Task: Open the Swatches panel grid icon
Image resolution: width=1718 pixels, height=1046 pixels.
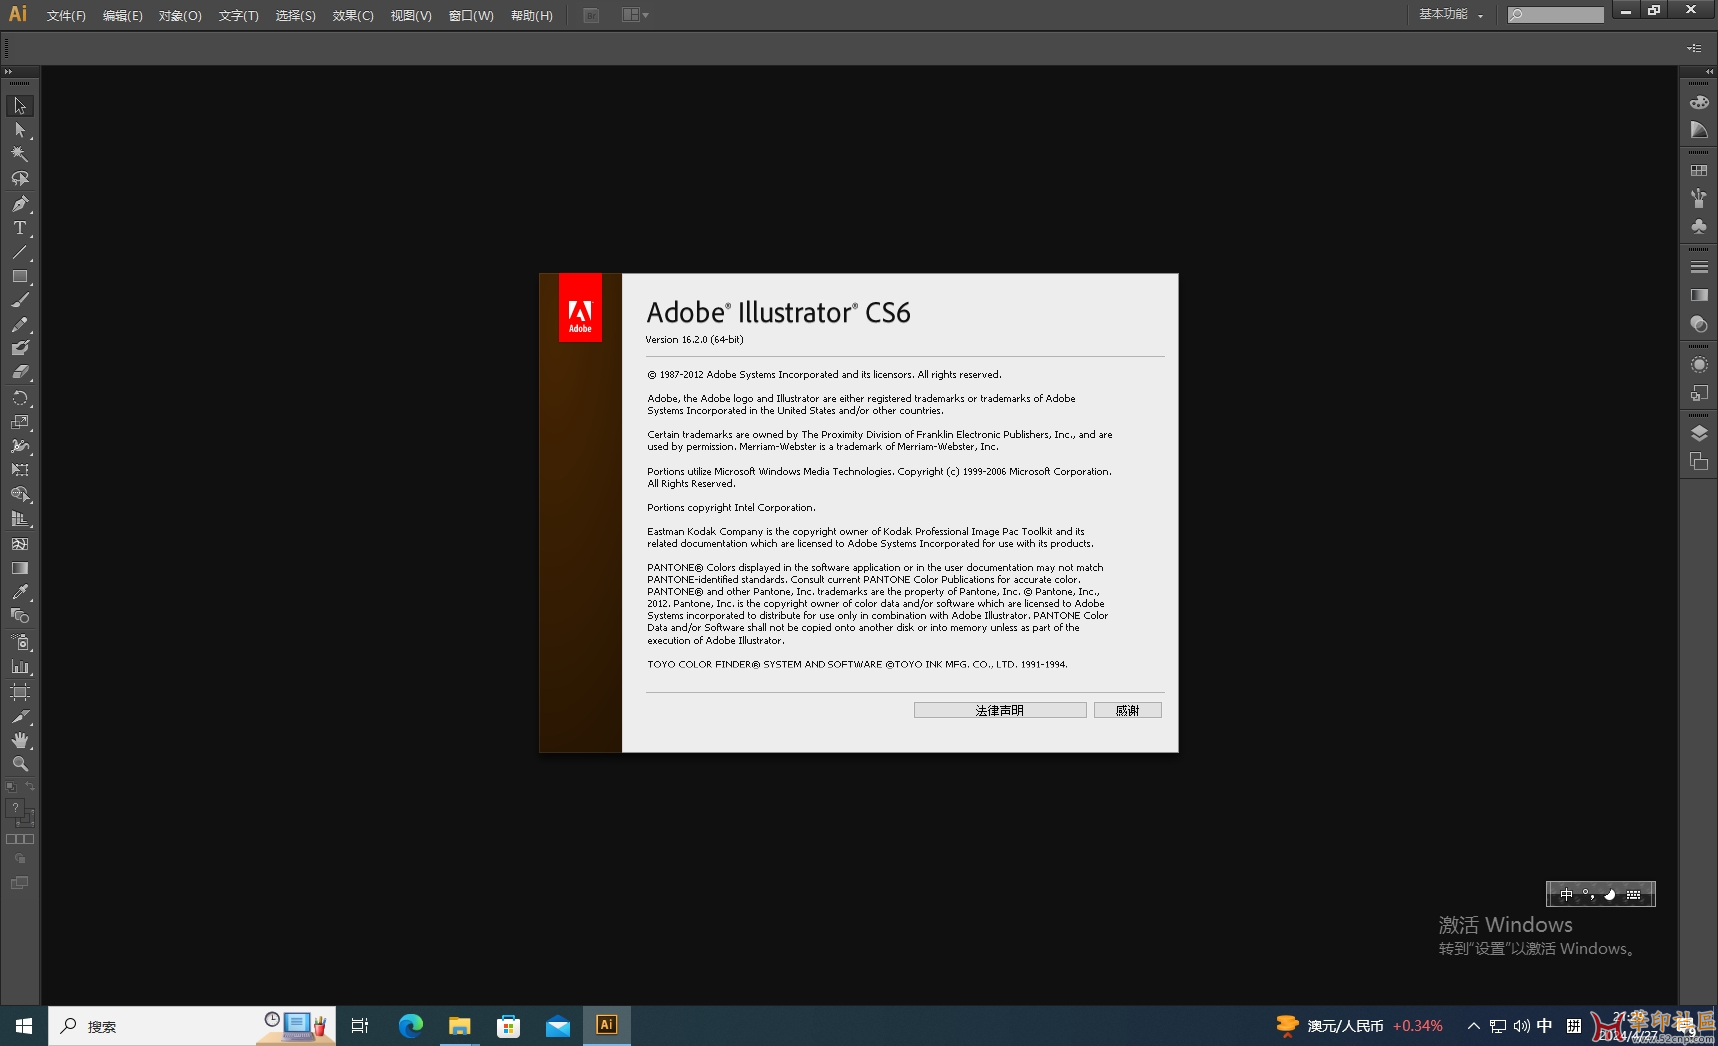Action: [x=1699, y=171]
